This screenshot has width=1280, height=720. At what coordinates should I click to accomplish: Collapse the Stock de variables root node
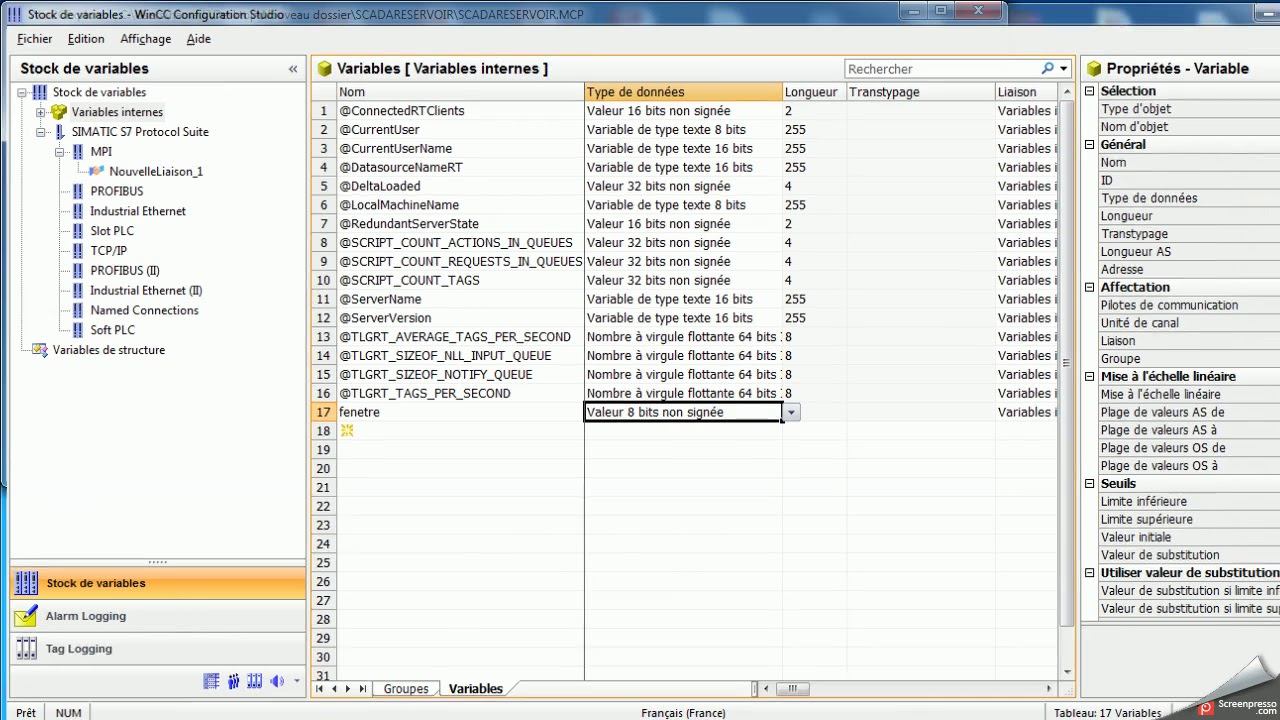pos(22,92)
